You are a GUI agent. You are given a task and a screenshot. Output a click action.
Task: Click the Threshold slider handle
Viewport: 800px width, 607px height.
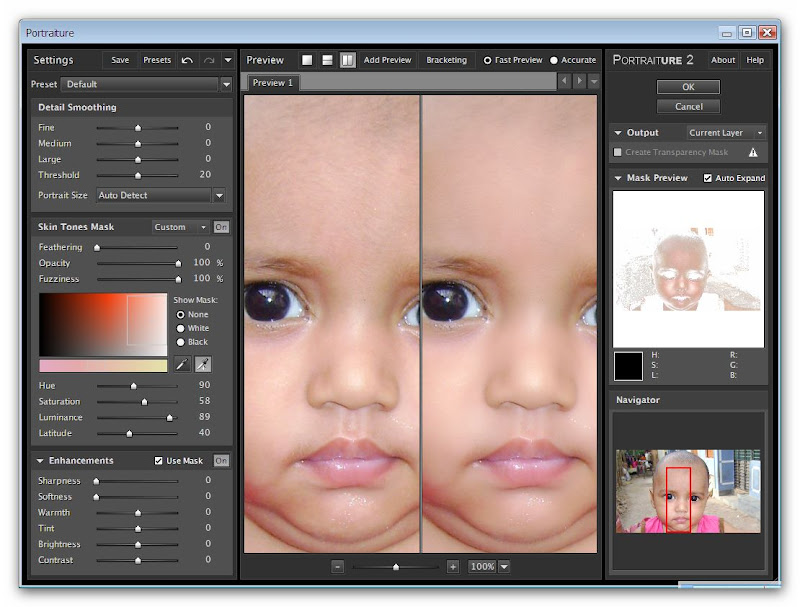pos(138,175)
